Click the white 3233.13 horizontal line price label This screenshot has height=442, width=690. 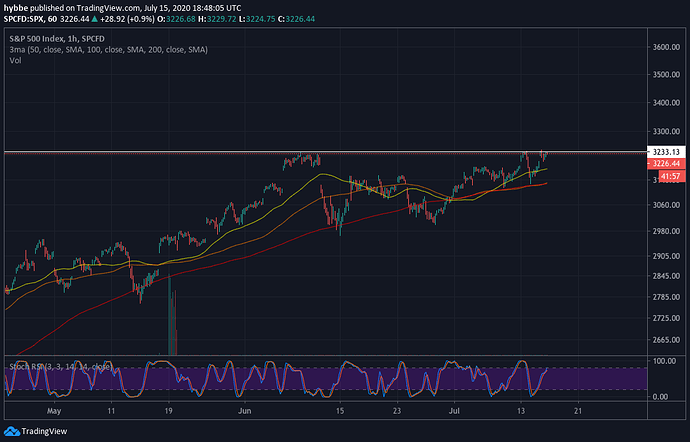click(x=666, y=152)
